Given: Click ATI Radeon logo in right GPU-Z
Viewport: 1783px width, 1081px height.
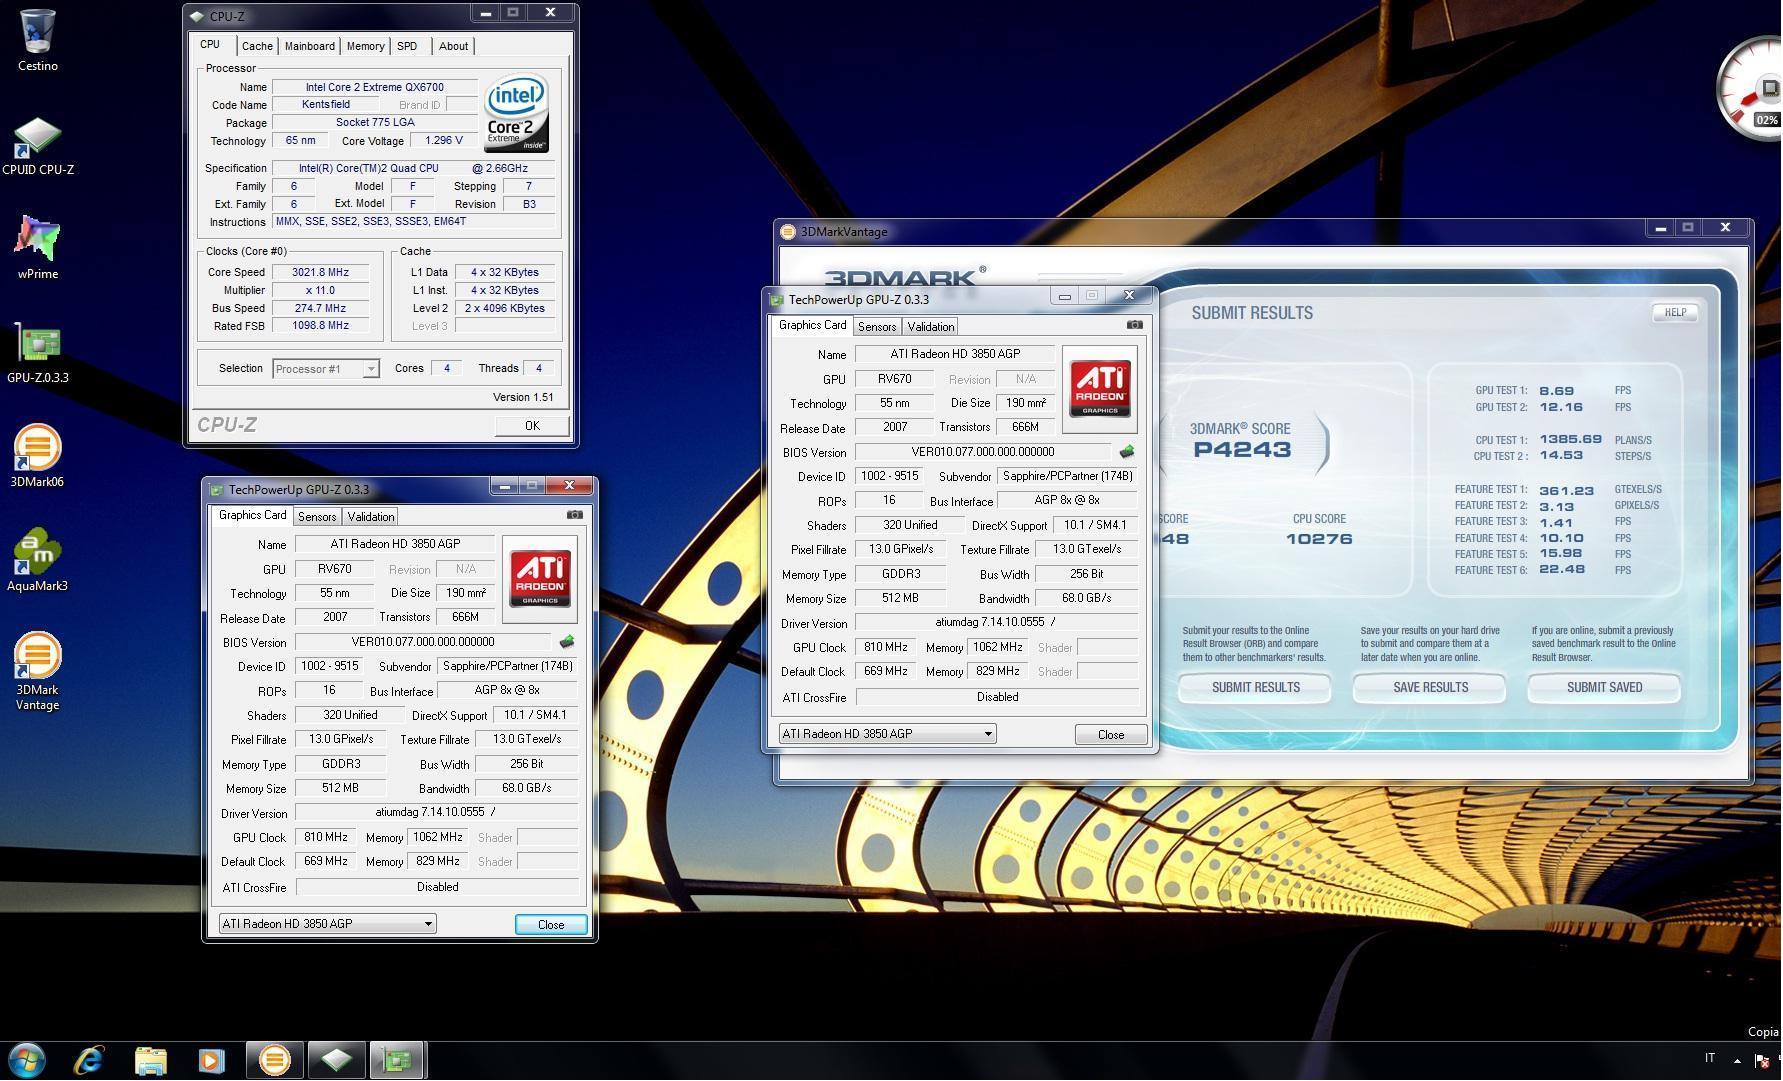Looking at the screenshot, I should (1100, 389).
